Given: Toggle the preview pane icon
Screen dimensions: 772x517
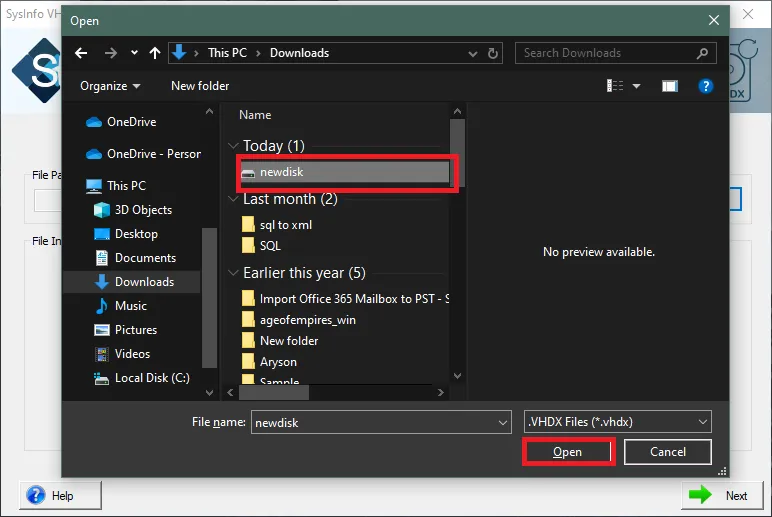Looking at the screenshot, I should point(670,86).
